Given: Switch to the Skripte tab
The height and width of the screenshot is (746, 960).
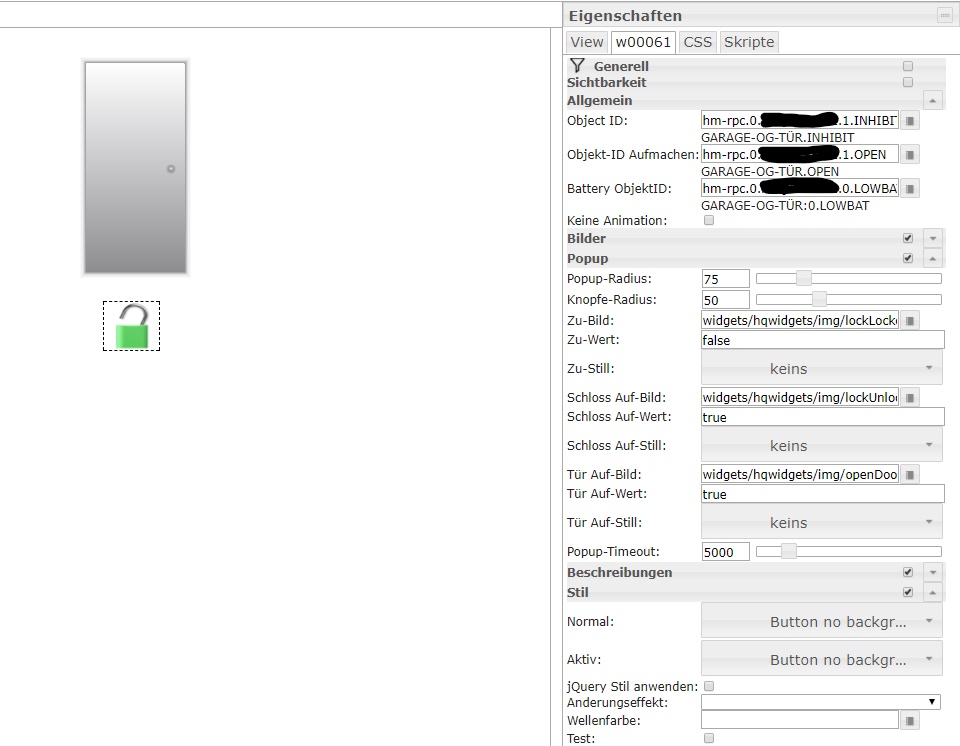Looking at the screenshot, I should [748, 42].
